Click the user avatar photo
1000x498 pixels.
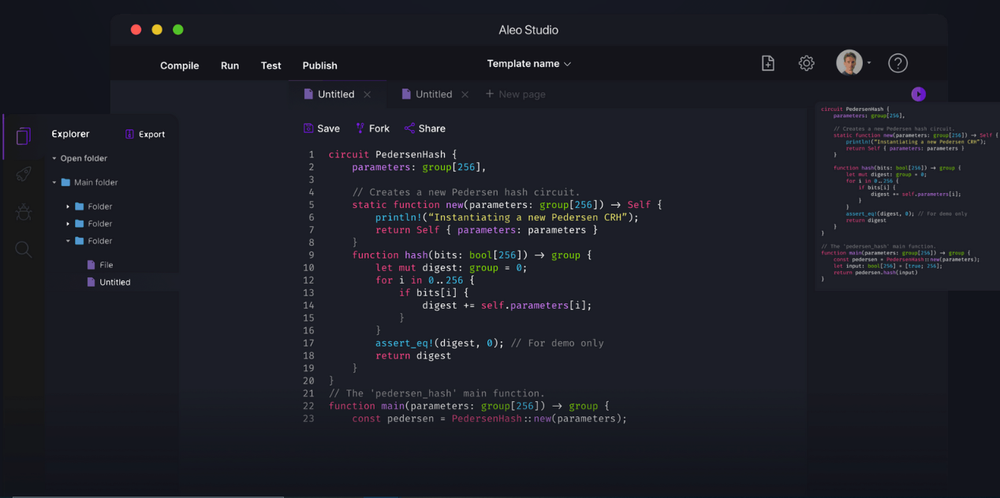coord(849,62)
